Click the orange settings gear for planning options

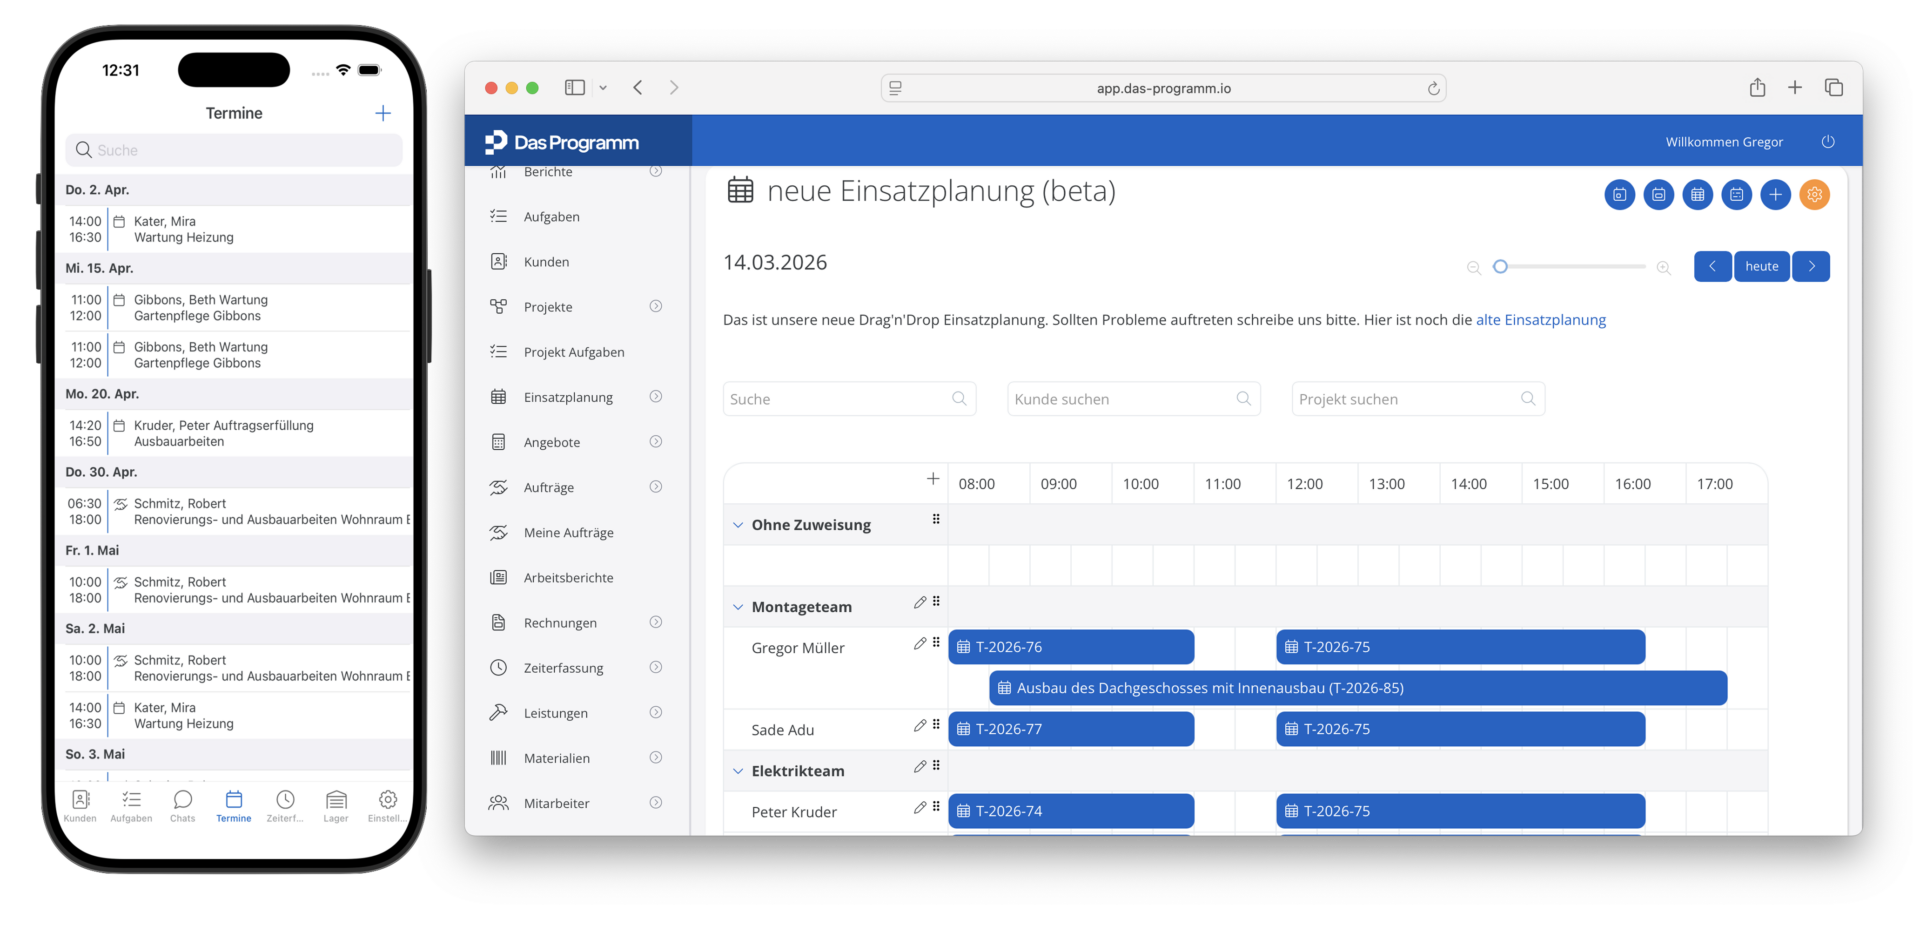(x=1815, y=195)
